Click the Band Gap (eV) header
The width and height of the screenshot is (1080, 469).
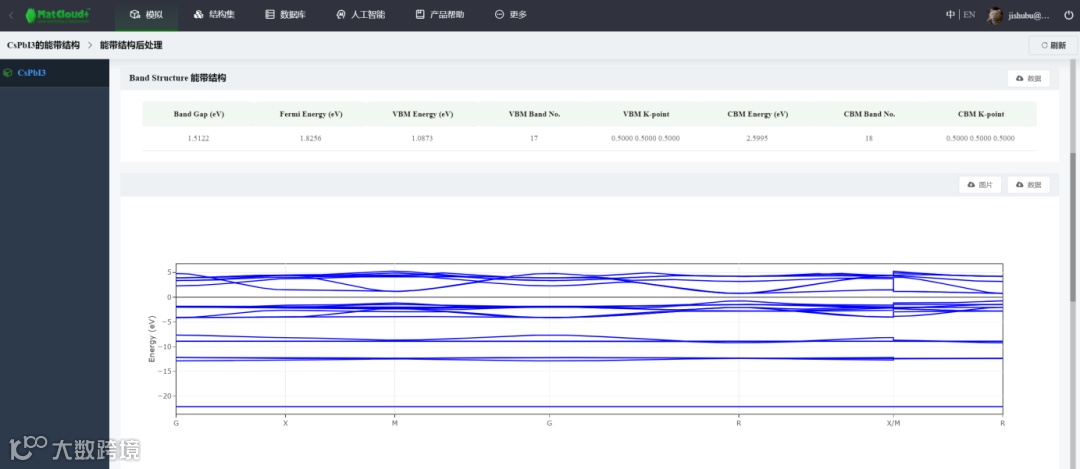(x=198, y=114)
